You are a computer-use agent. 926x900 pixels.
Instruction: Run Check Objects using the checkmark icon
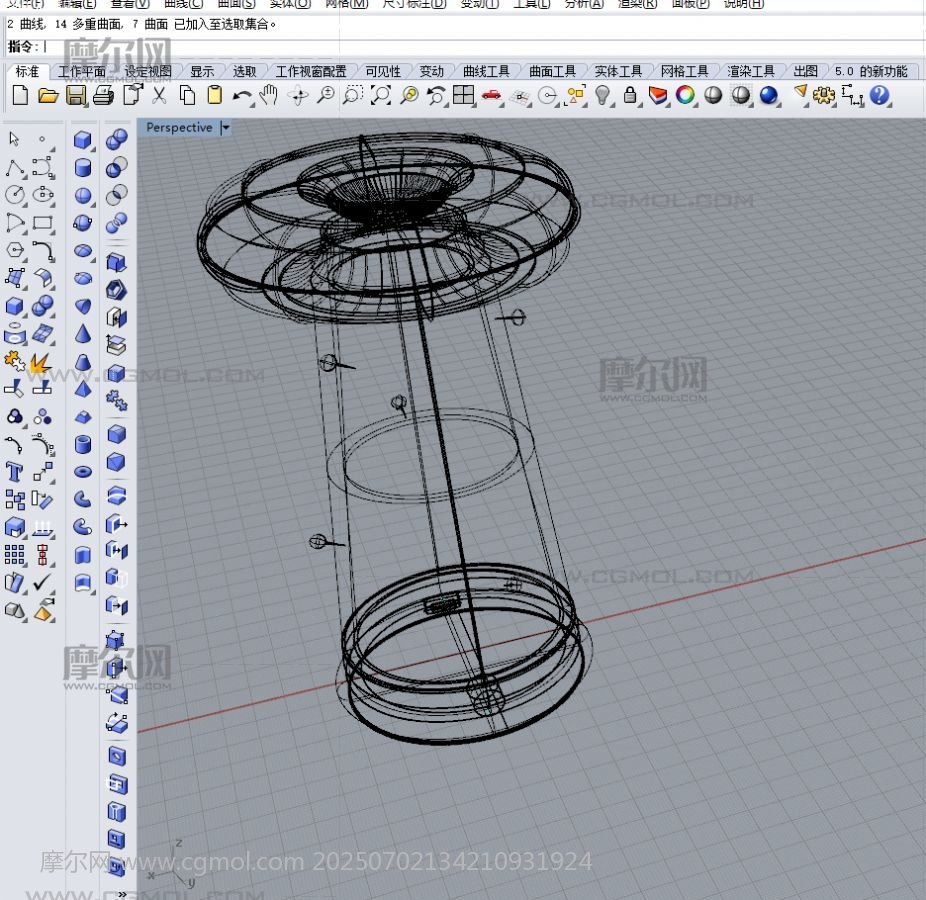tap(42, 583)
